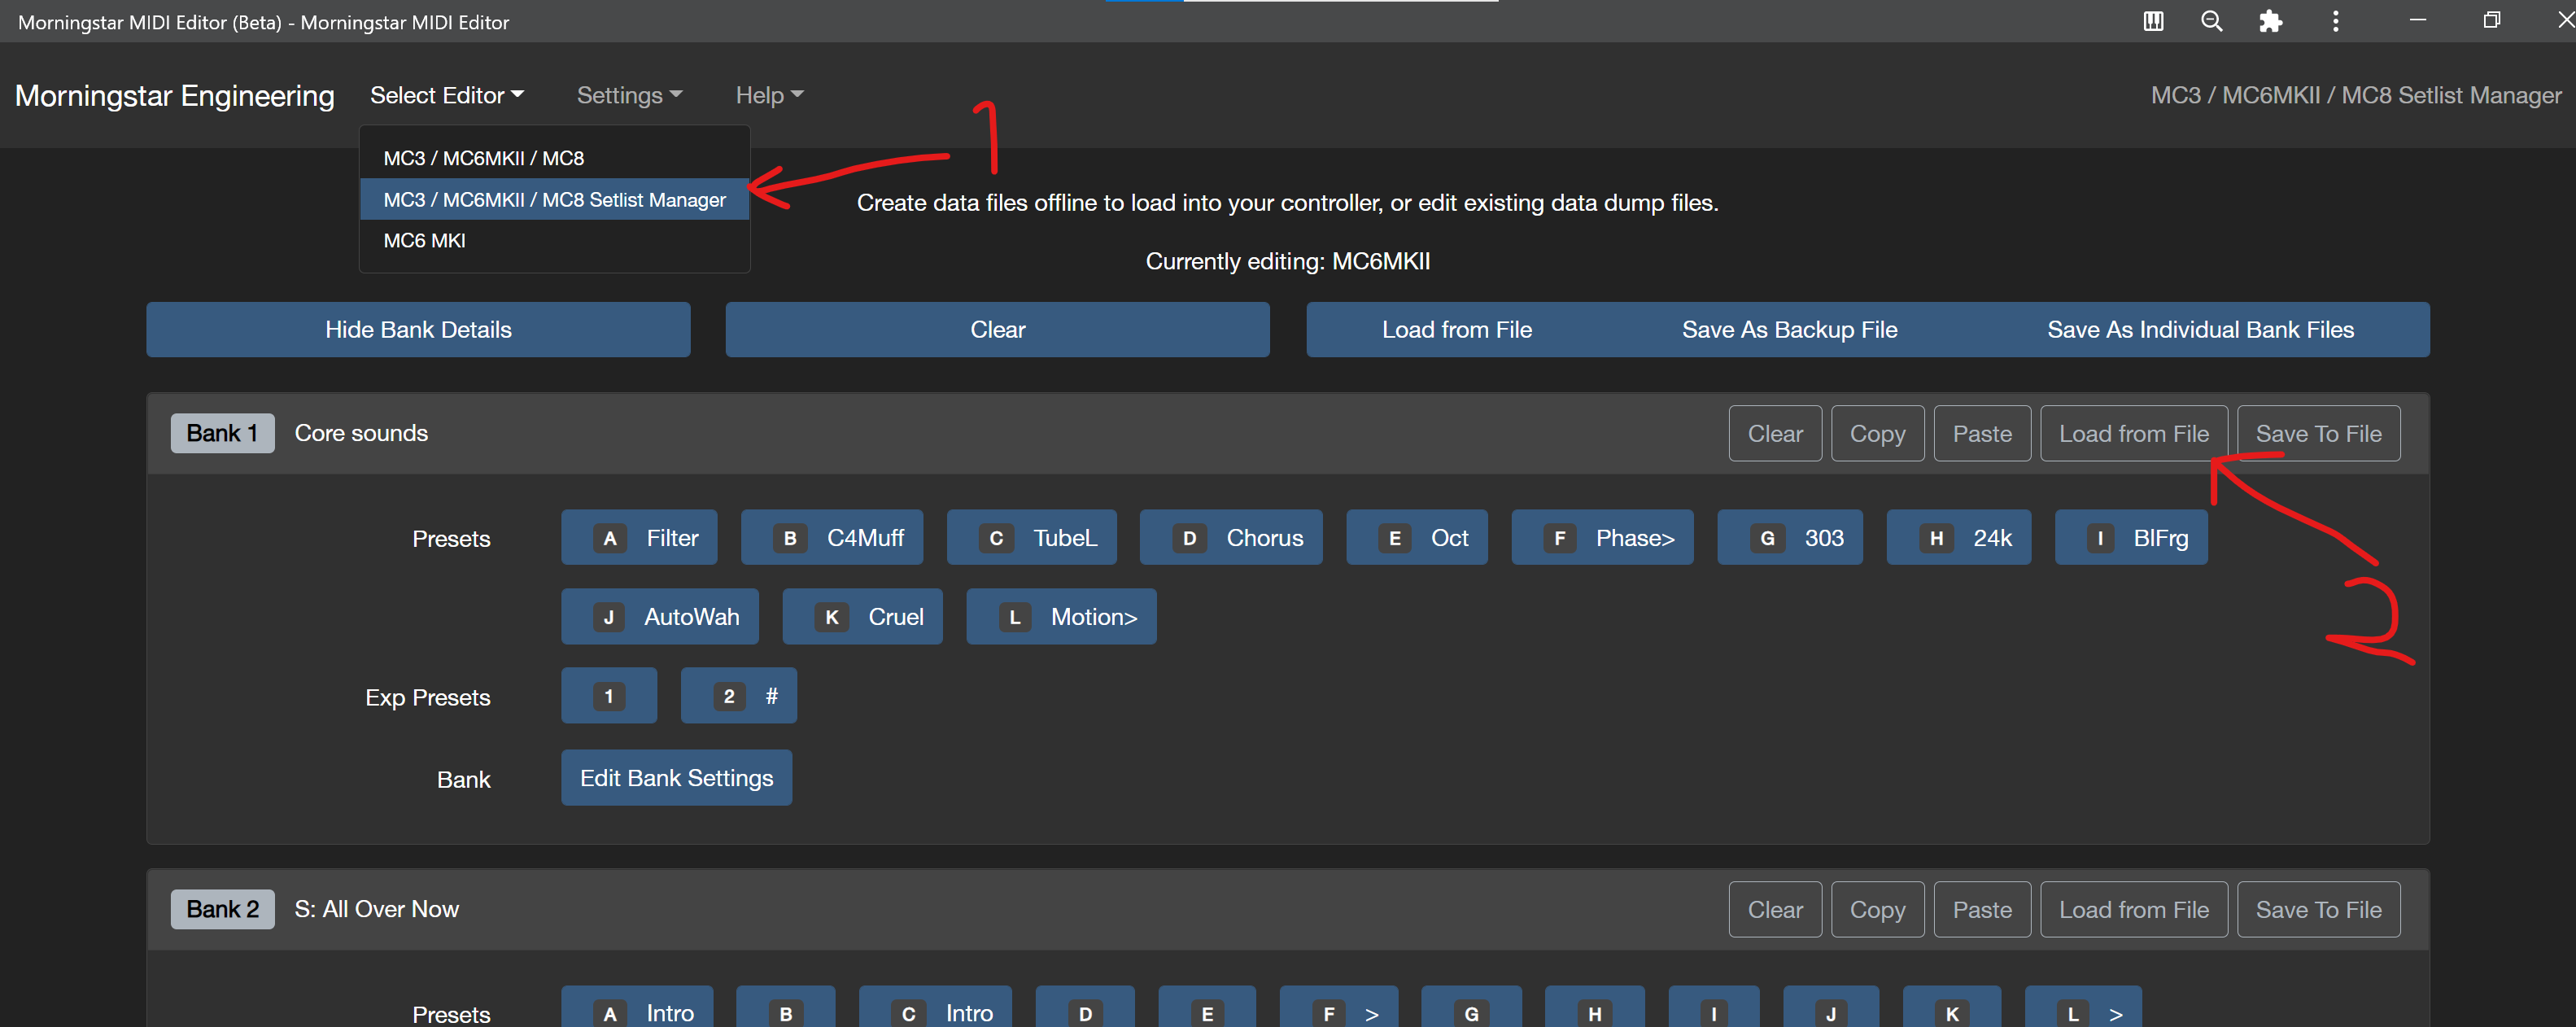Click 'Currently editing: MC6MKII' text
This screenshot has height=1027, width=2576.
1288,261
